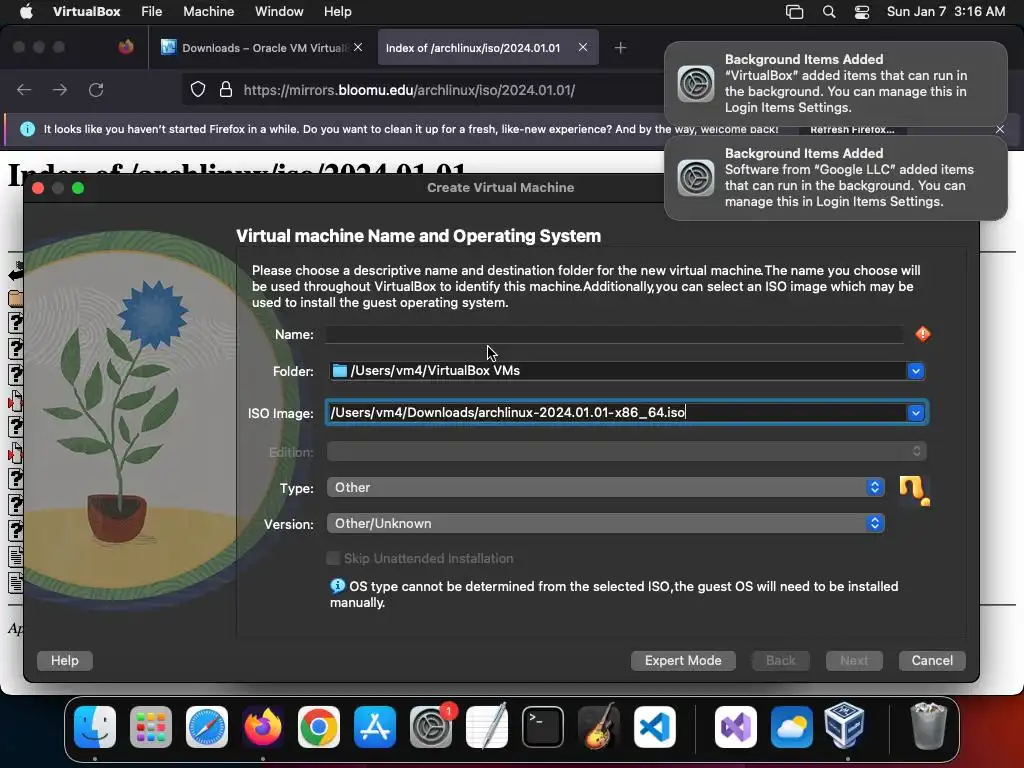1024x768 pixels.
Task: Dismiss the Firefox refresh notification bar
Action: tap(1000, 129)
